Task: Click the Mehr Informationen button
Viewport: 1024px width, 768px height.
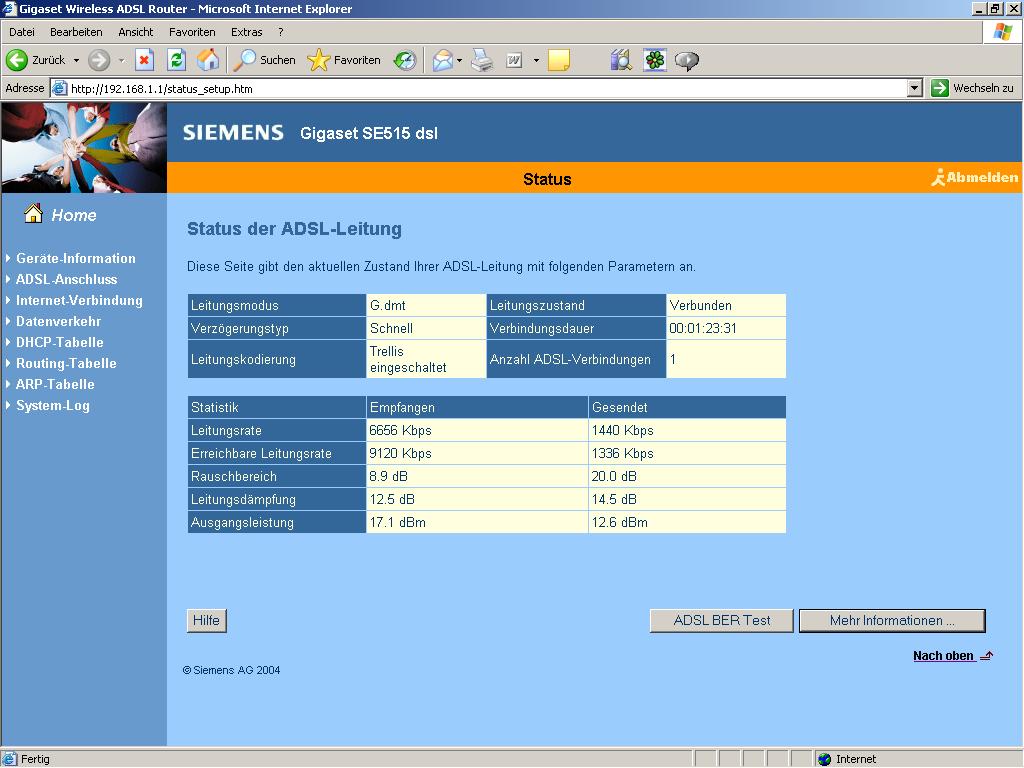Action: click(892, 620)
